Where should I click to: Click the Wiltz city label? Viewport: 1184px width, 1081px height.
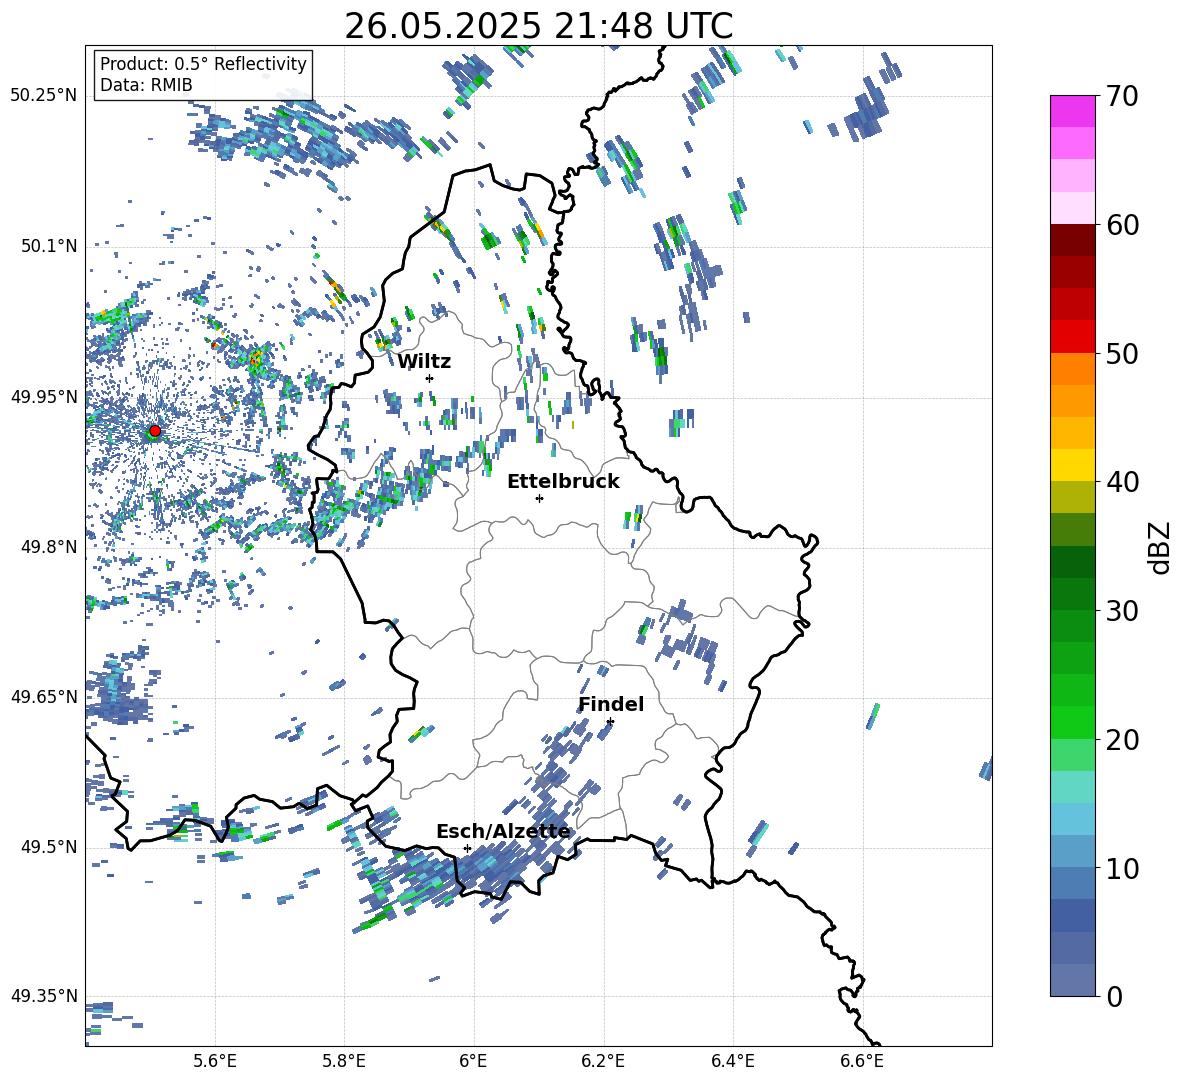424,362
